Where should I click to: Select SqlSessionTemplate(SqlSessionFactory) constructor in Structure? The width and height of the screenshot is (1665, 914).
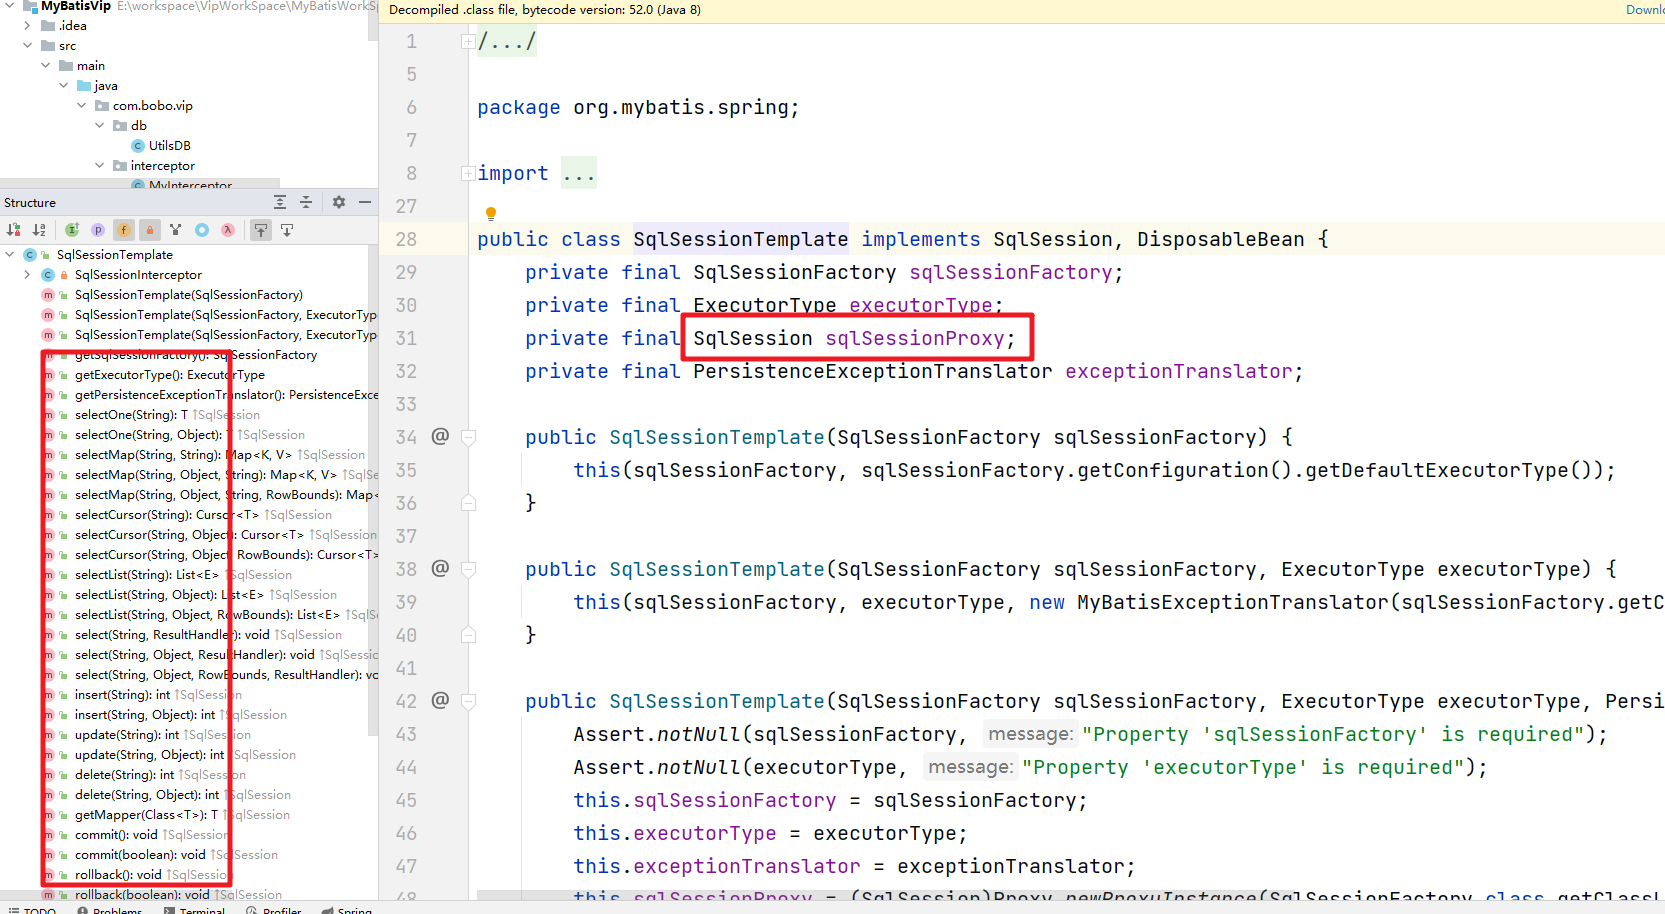188,295
